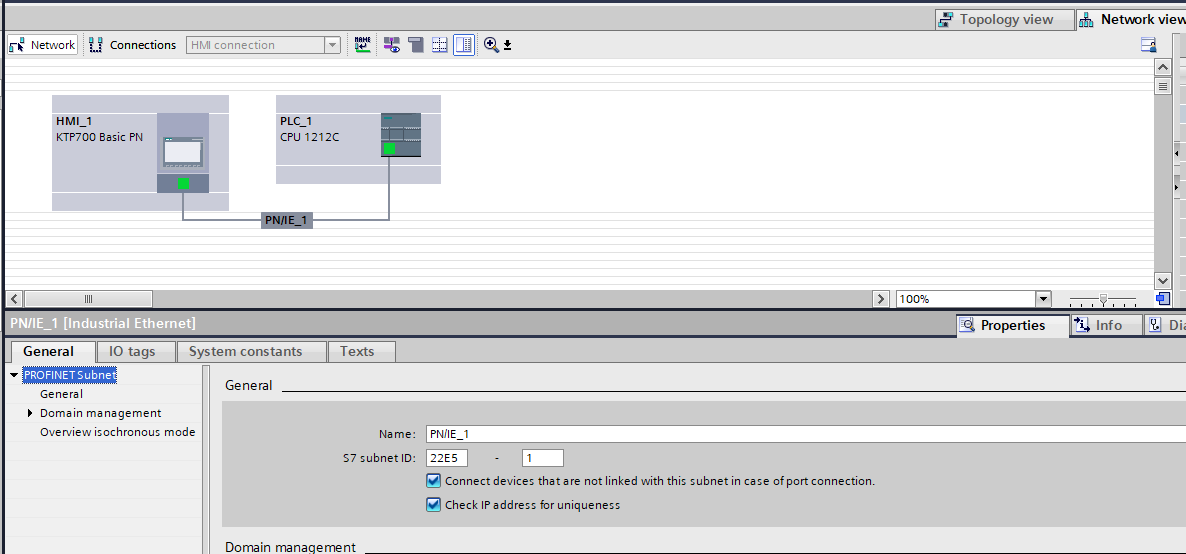Click the overview navigation icon

click(x=1163, y=298)
